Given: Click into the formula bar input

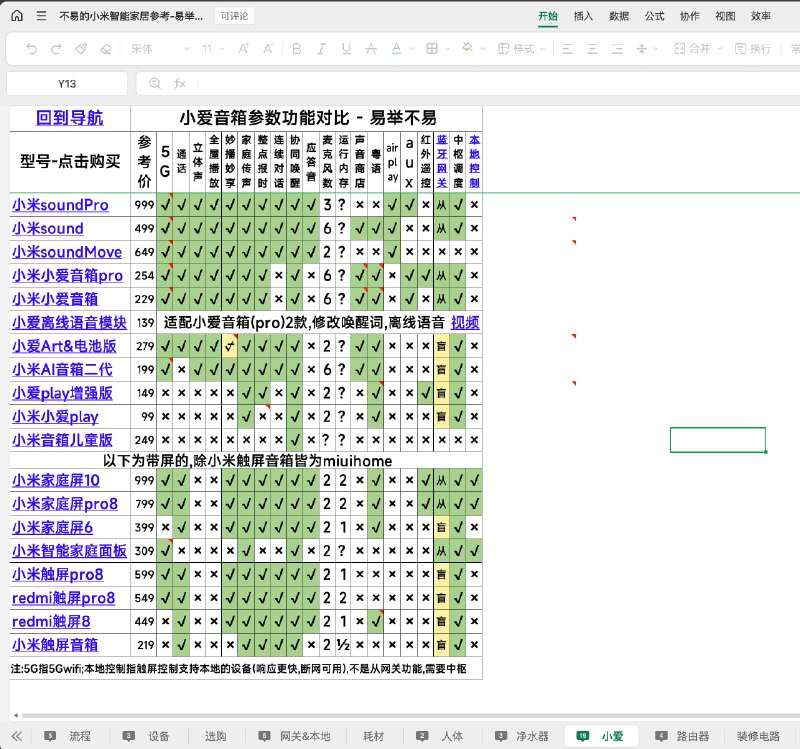Looking at the screenshot, I should [x=497, y=84].
